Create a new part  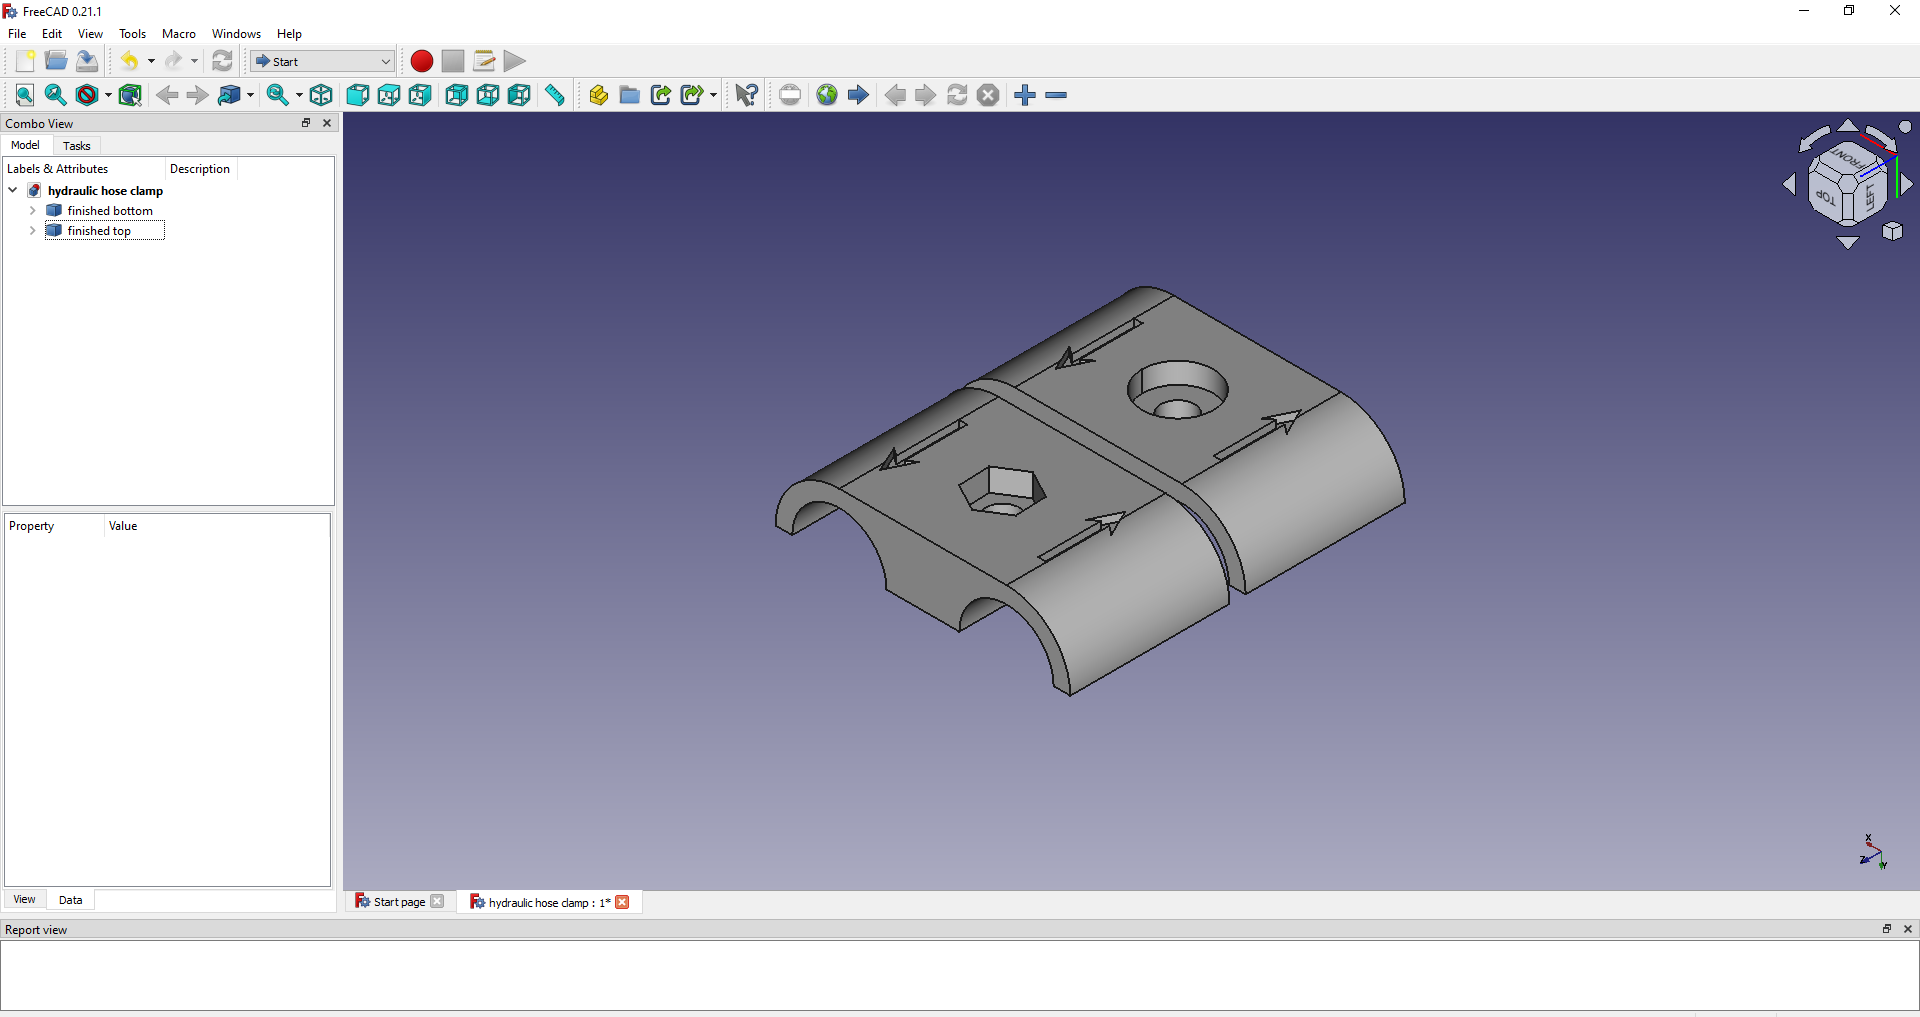point(598,95)
